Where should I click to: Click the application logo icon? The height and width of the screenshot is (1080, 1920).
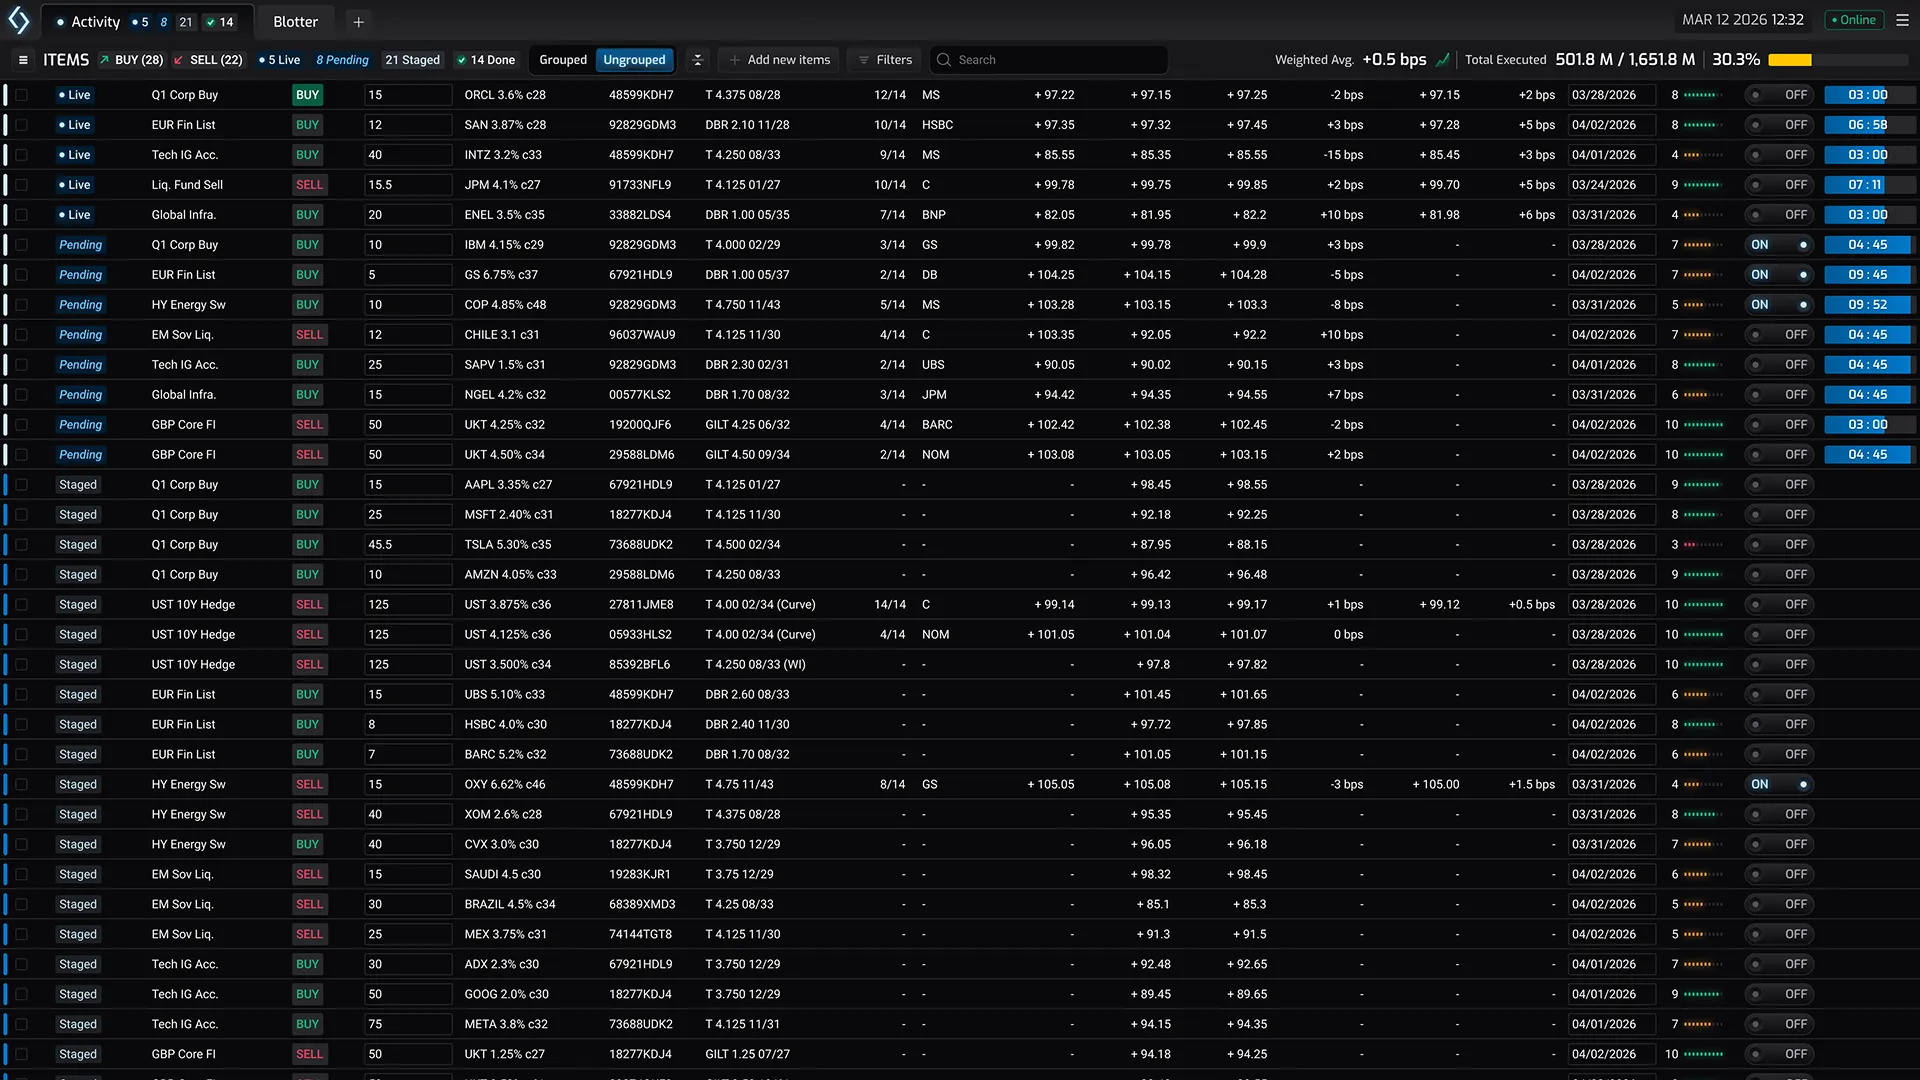[x=19, y=20]
